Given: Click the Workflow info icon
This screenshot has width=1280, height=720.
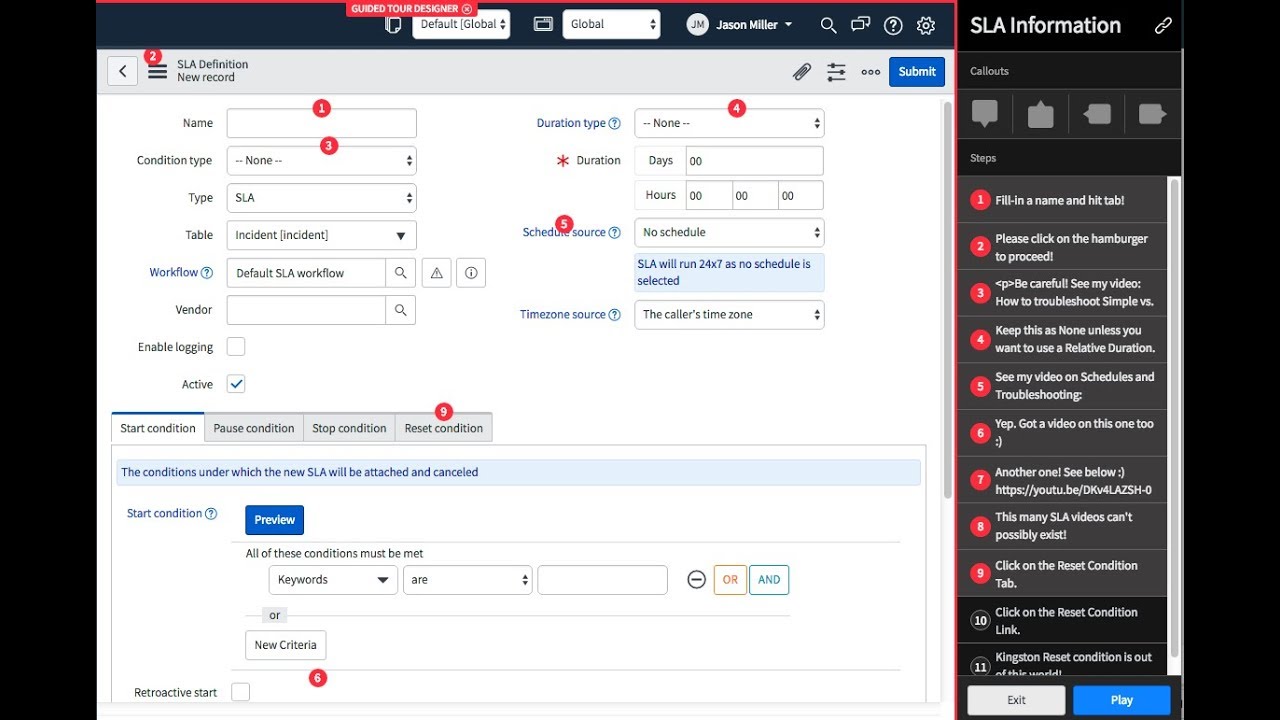Looking at the screenshot, I should tap(471, 273).
